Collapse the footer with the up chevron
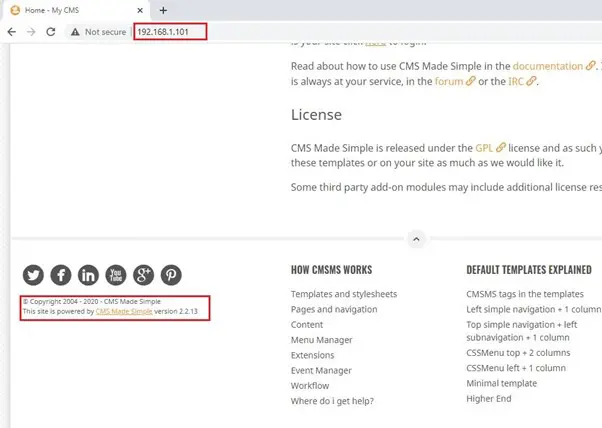The width and height of the screenshot is (602, 428). pyautogui.click(x=417, y=239)
